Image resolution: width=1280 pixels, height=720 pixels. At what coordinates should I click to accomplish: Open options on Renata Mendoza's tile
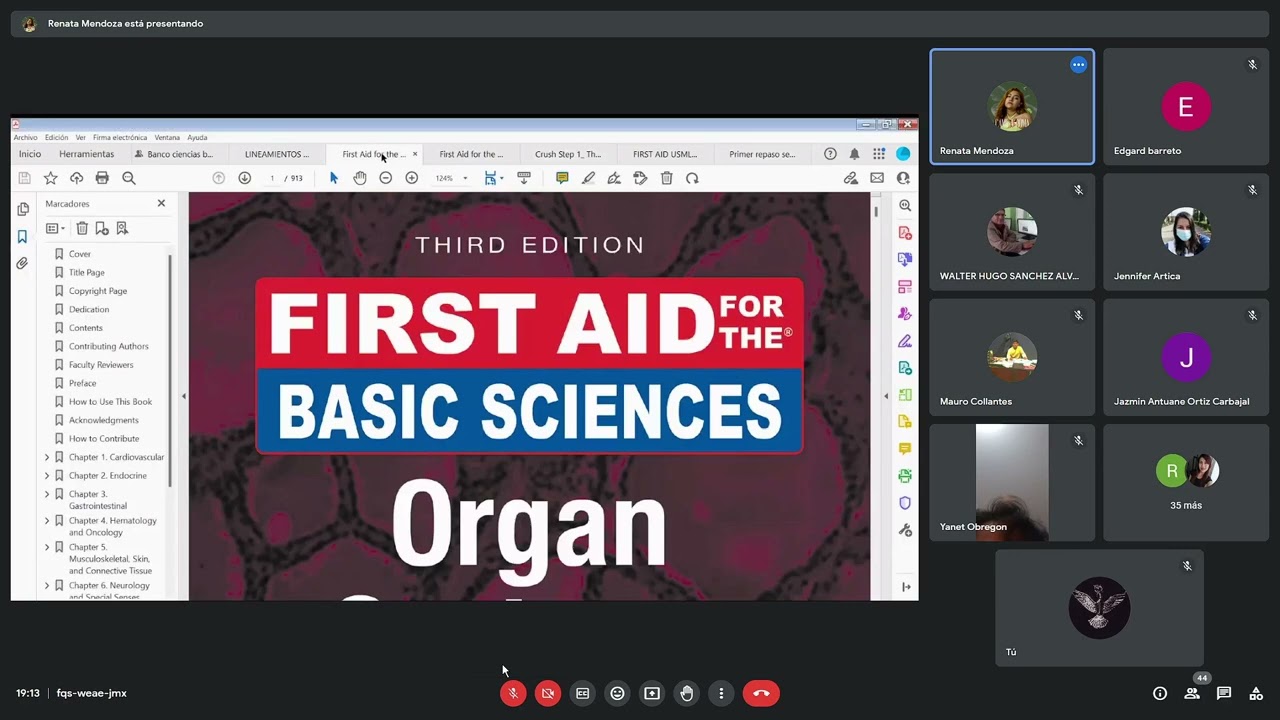(x=1078, y=65)
